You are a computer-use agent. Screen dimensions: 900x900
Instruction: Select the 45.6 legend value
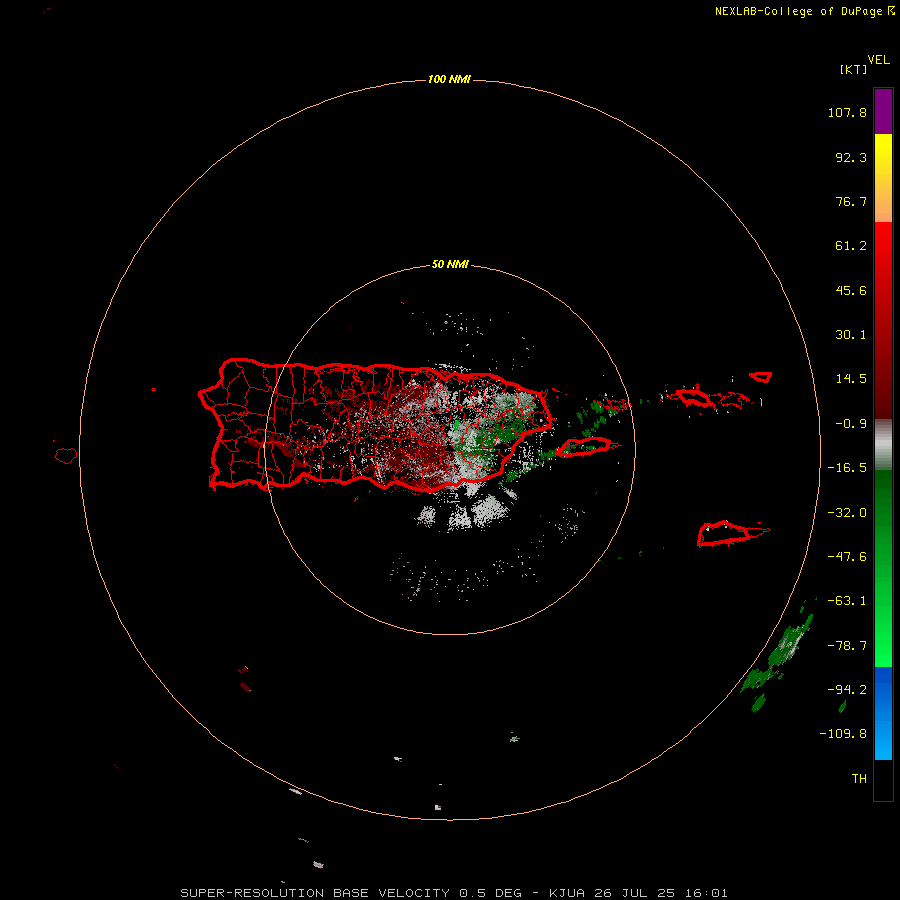(851, 290)
